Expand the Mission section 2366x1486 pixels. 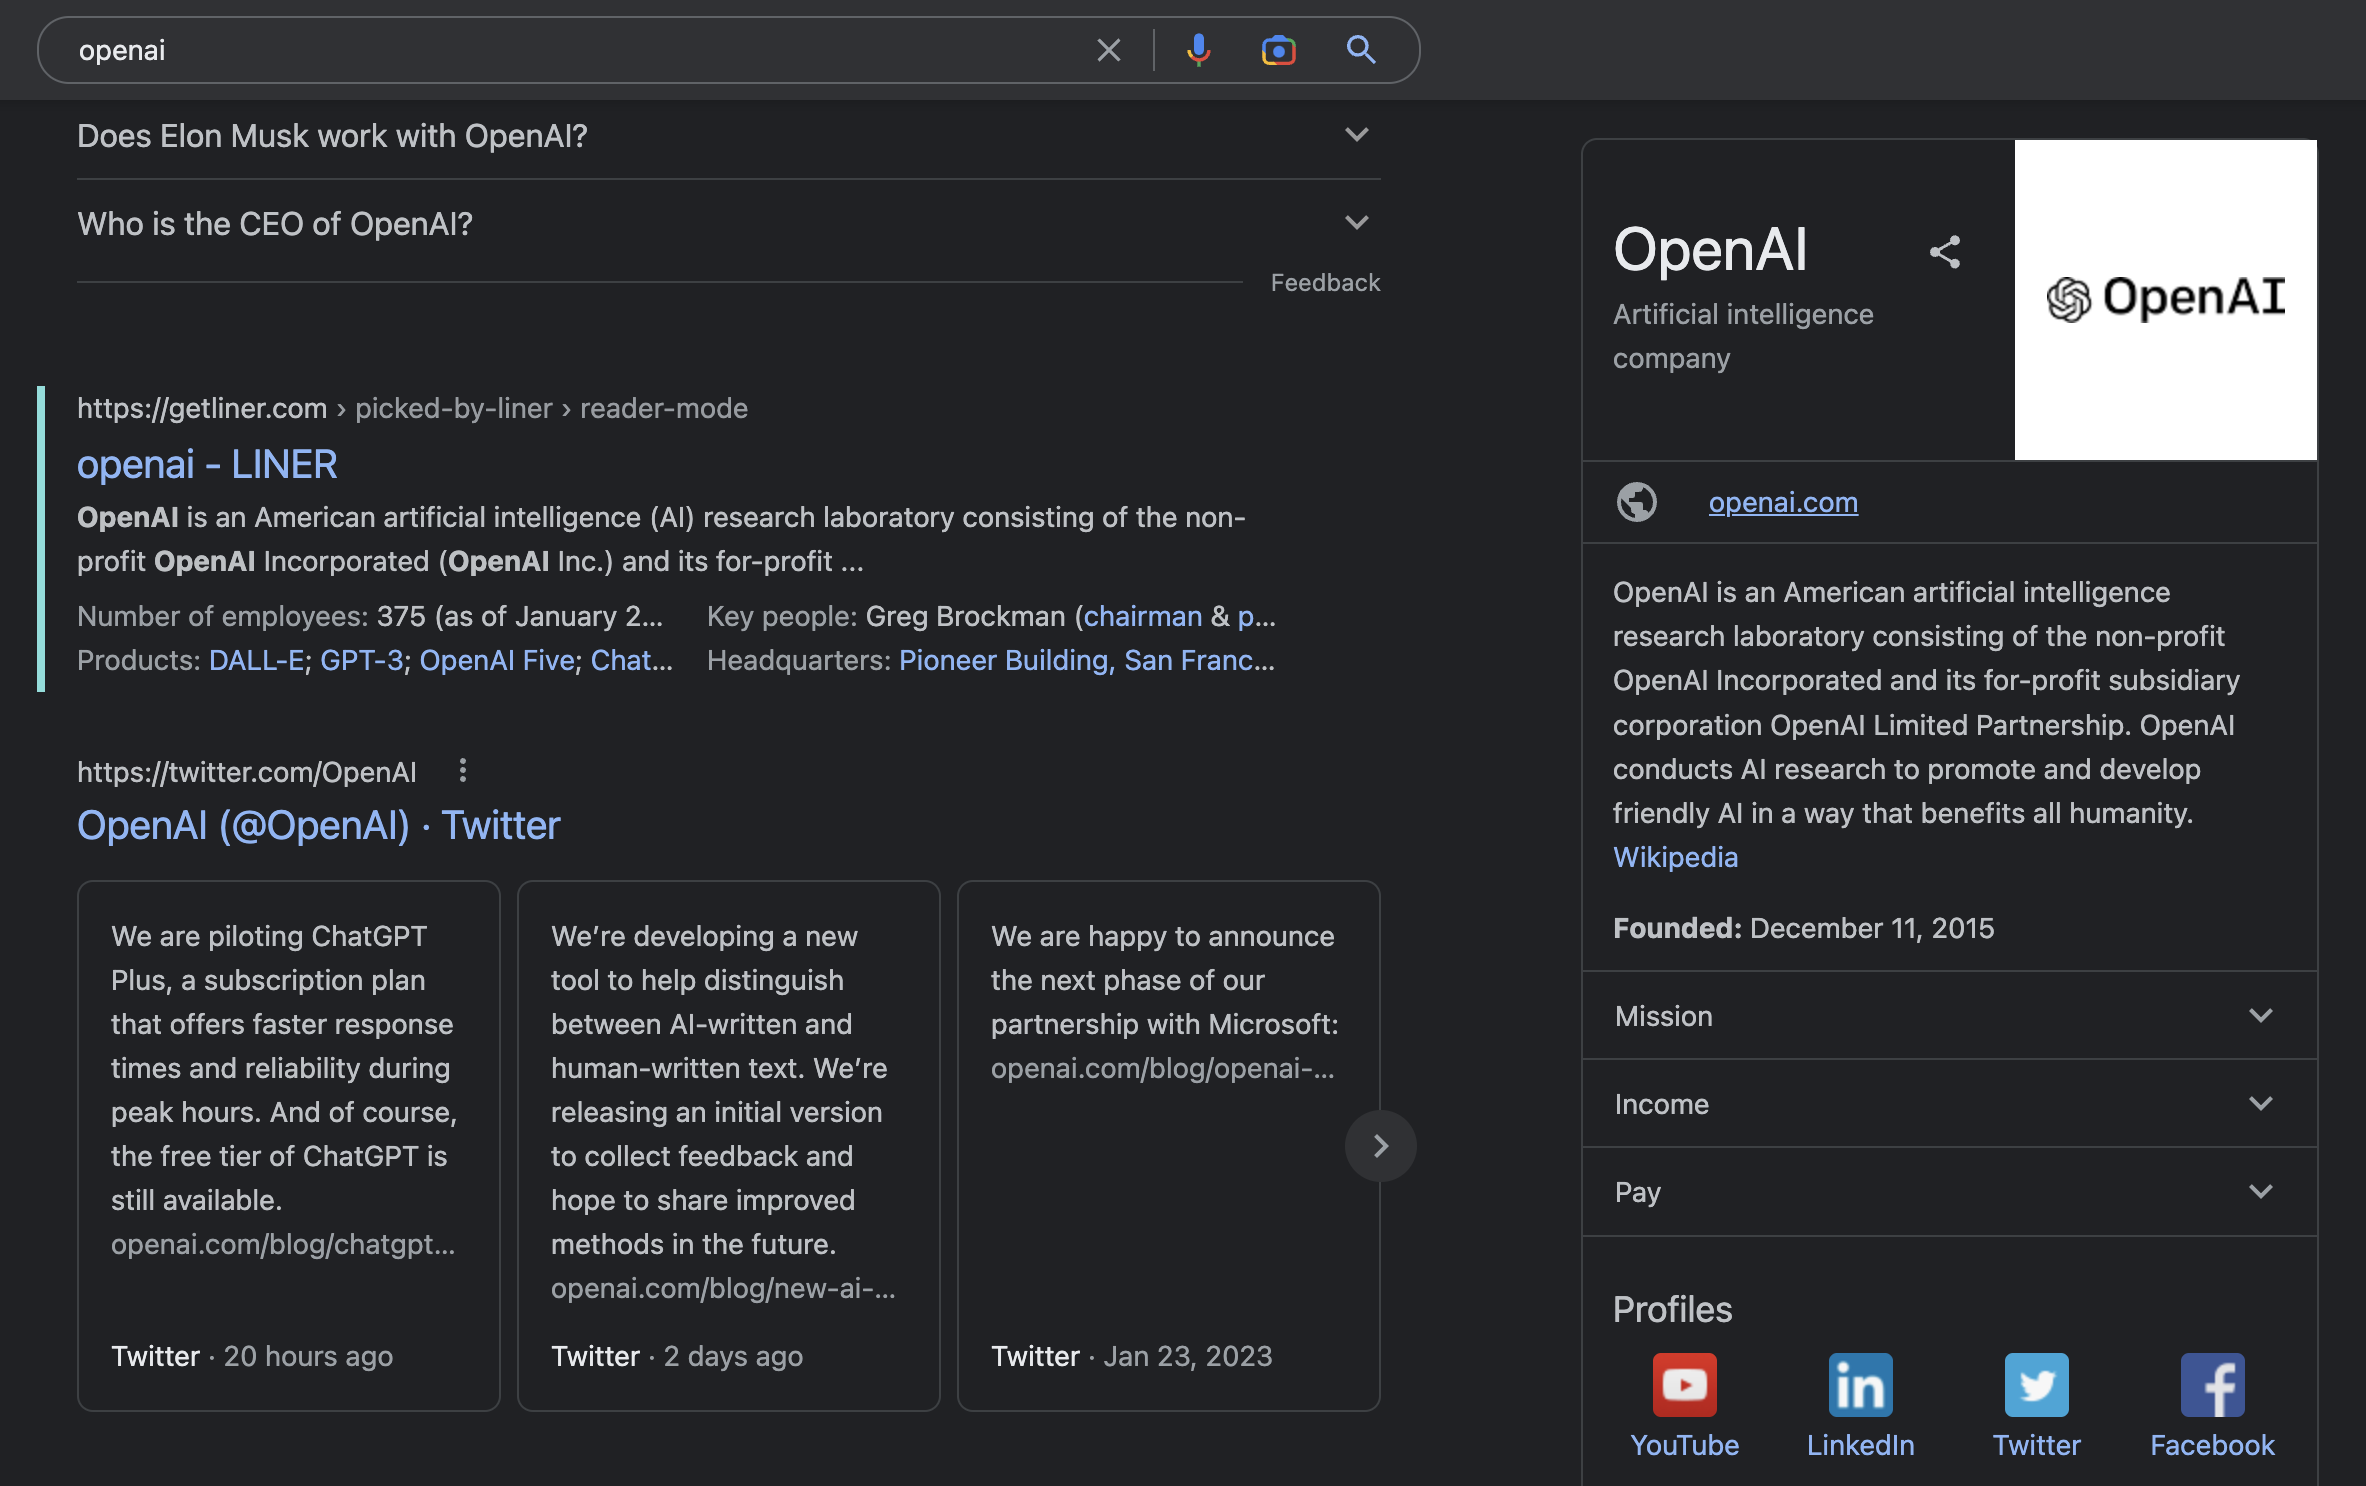(2262, 1016)
